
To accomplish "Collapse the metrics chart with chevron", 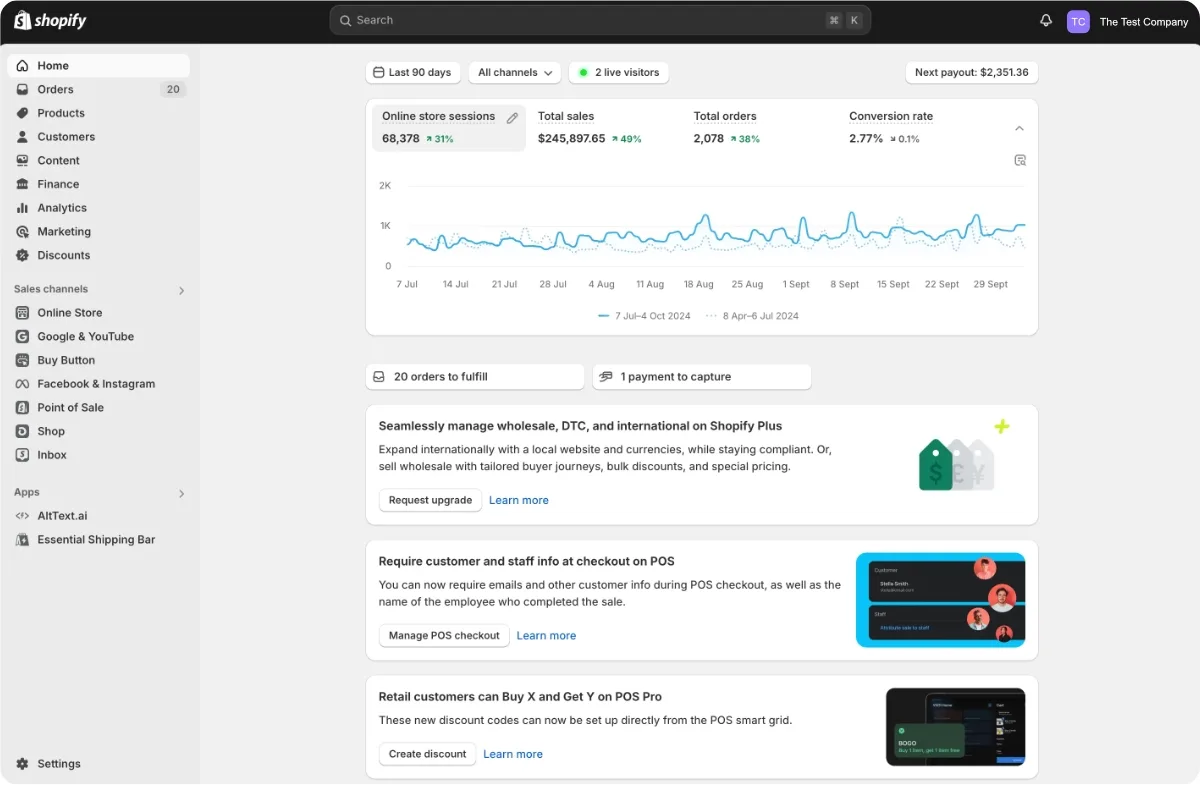I will pos(1019,128).
